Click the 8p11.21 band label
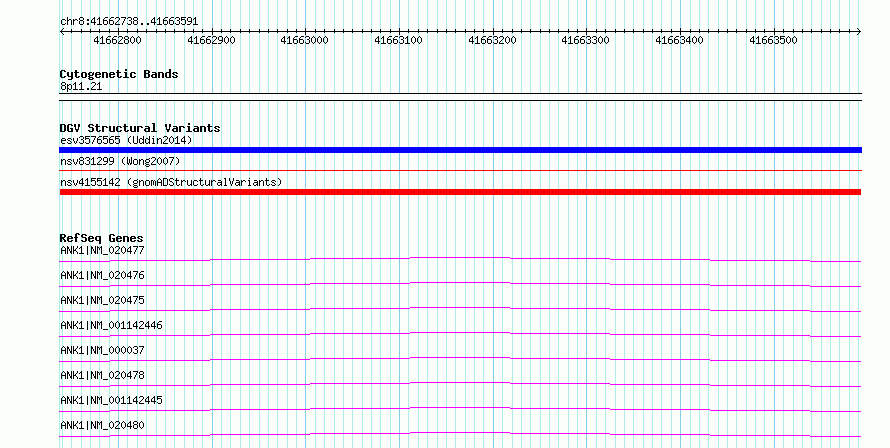Screen dimensions: 890x448 (x=81, y=86)
